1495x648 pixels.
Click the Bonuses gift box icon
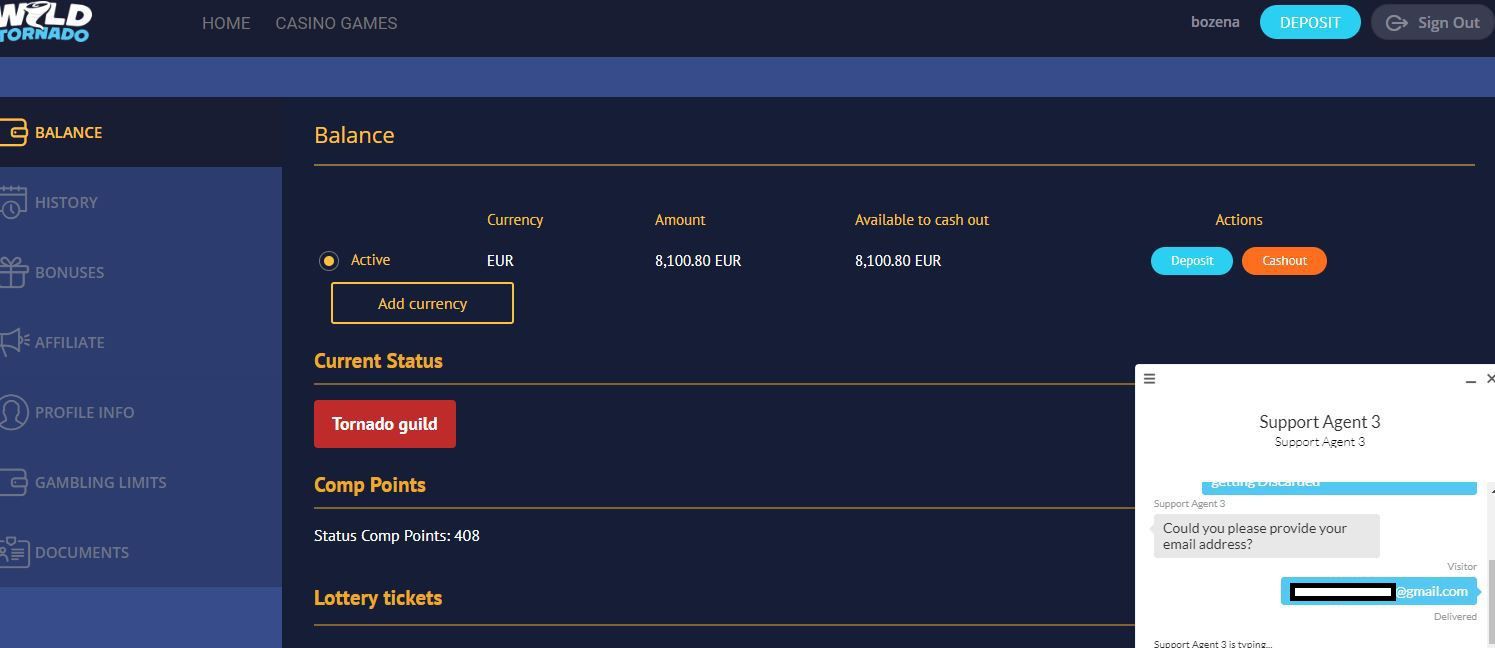tap(13, 272)
